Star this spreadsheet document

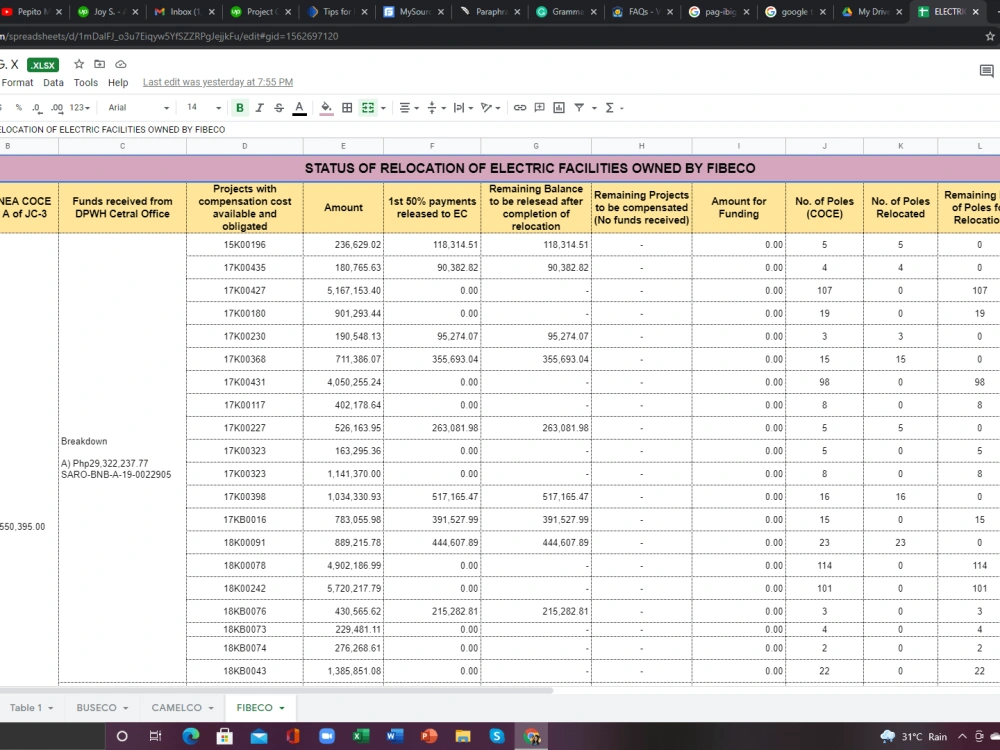[79, 64]
